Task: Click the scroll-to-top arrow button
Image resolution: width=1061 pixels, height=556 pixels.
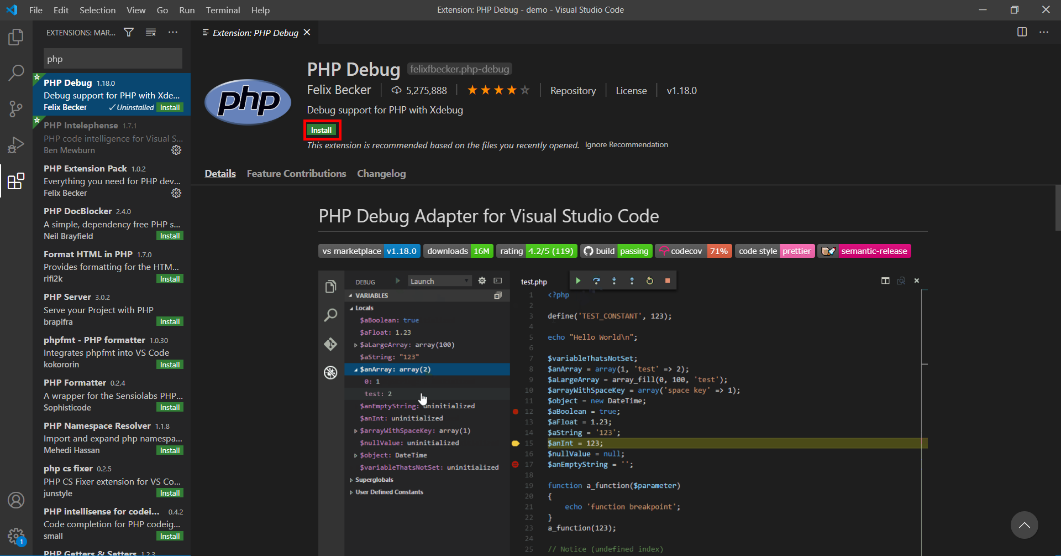Action: (1024, 525)
